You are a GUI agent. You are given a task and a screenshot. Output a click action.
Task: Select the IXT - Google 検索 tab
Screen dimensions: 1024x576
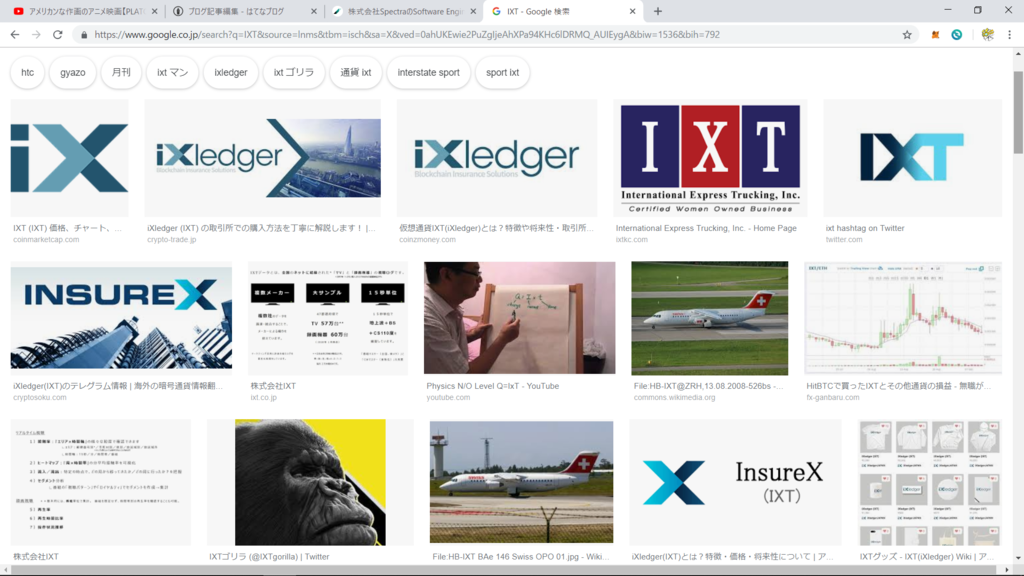pos(563,11)
